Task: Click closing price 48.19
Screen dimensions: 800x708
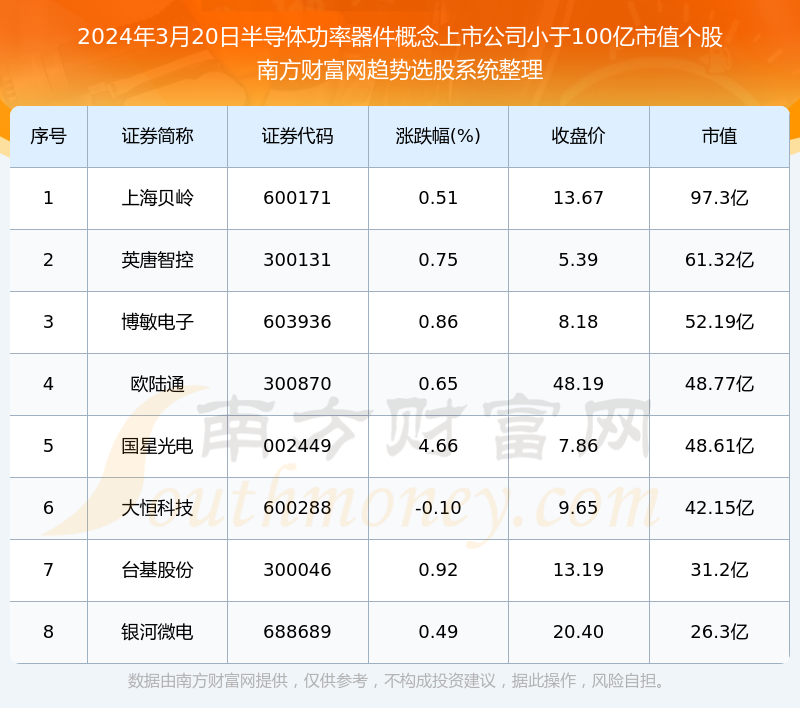Action: [x=578, y=384]
